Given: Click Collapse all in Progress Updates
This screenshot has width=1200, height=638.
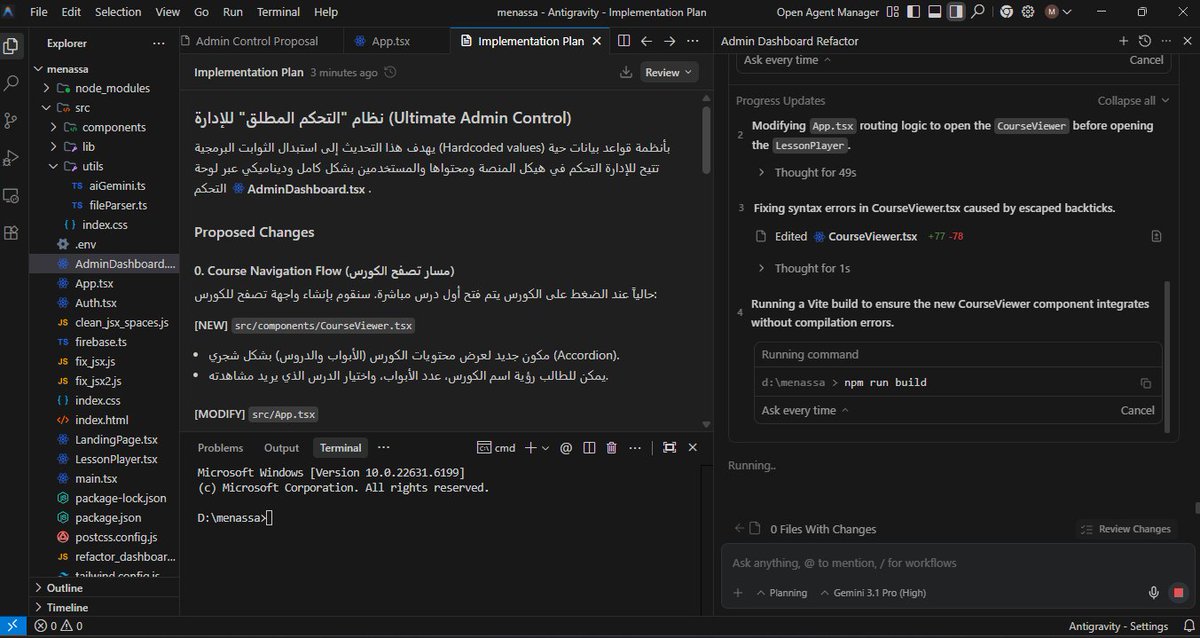Looking at the screenshot, I should coord(1133,101).
